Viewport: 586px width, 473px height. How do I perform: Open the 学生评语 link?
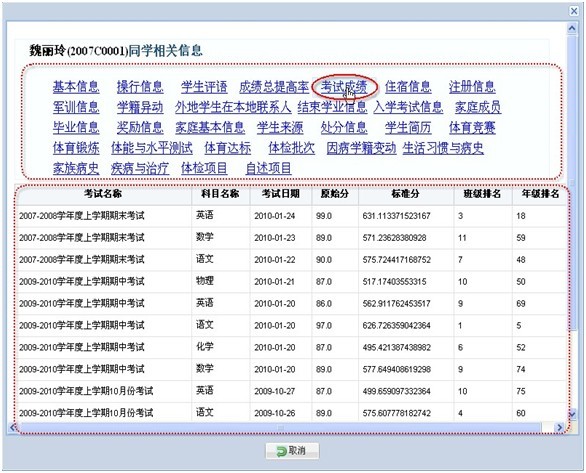pyautogui.click(x=204, y=87)
